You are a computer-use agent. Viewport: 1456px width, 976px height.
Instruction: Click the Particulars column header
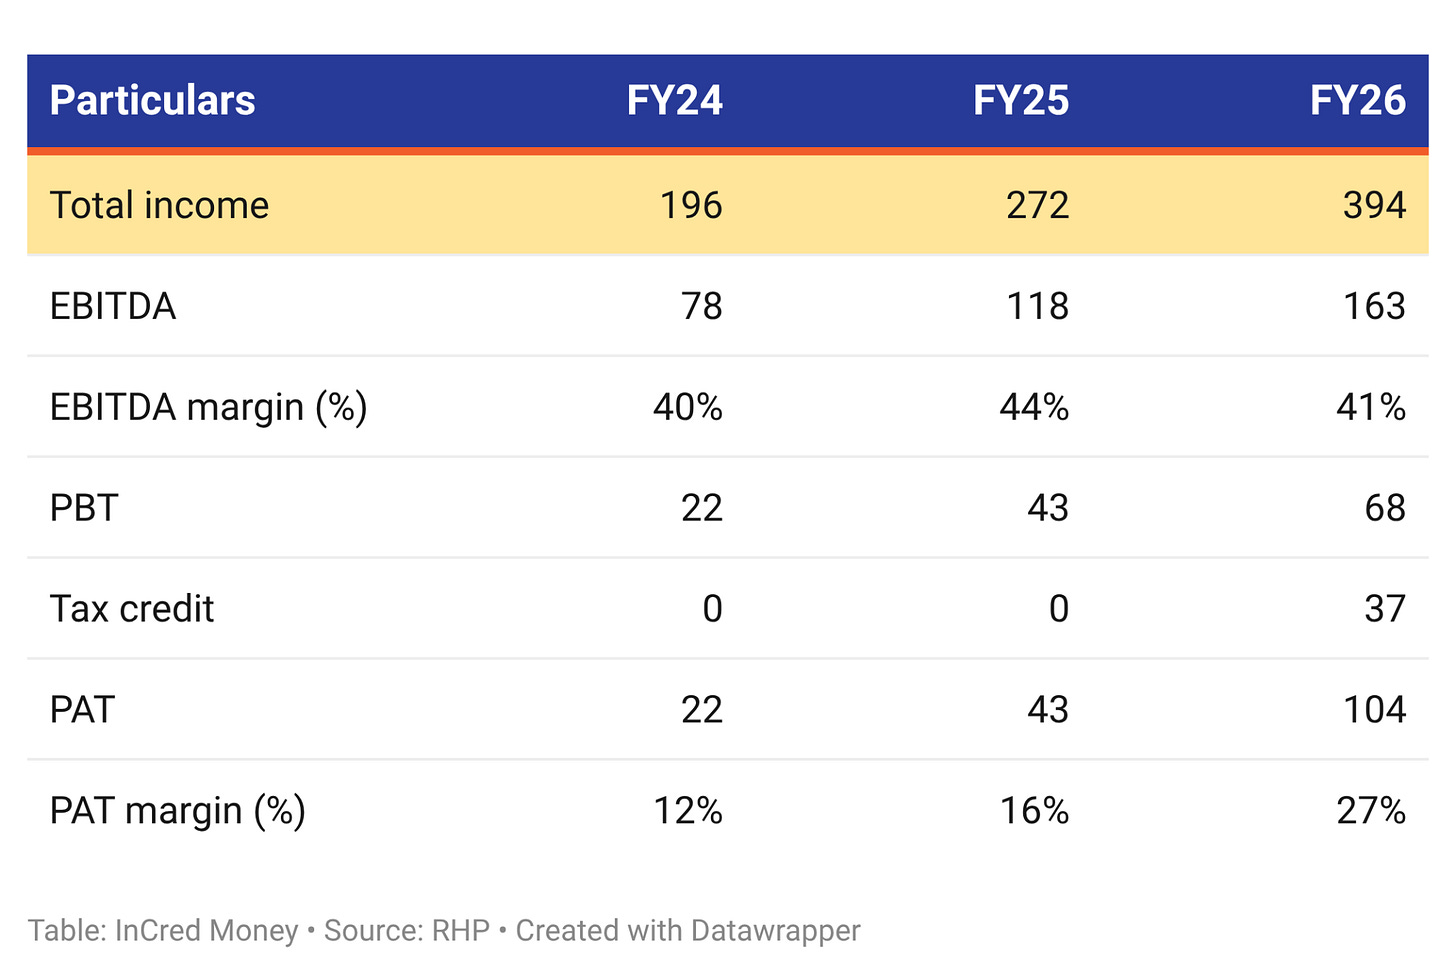click(x=152, y=101)
